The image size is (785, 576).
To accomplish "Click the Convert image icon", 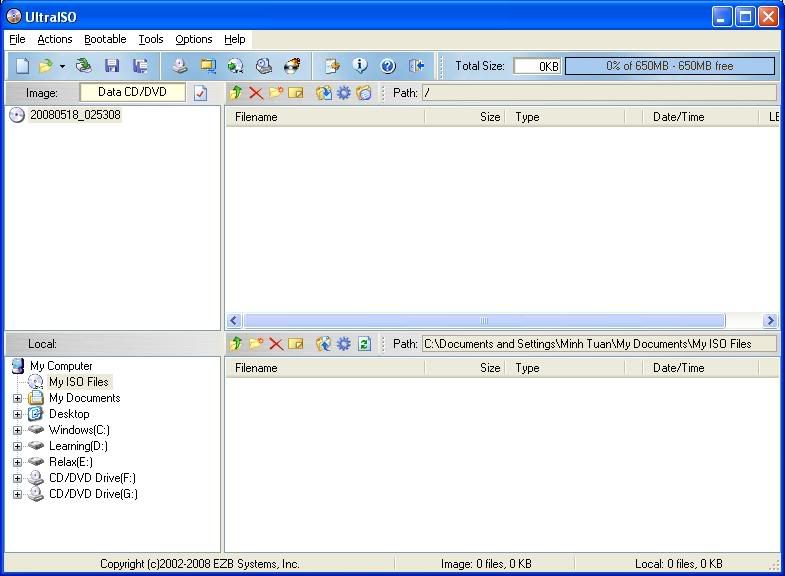I will pyautogui.click(x=208, y=66).
